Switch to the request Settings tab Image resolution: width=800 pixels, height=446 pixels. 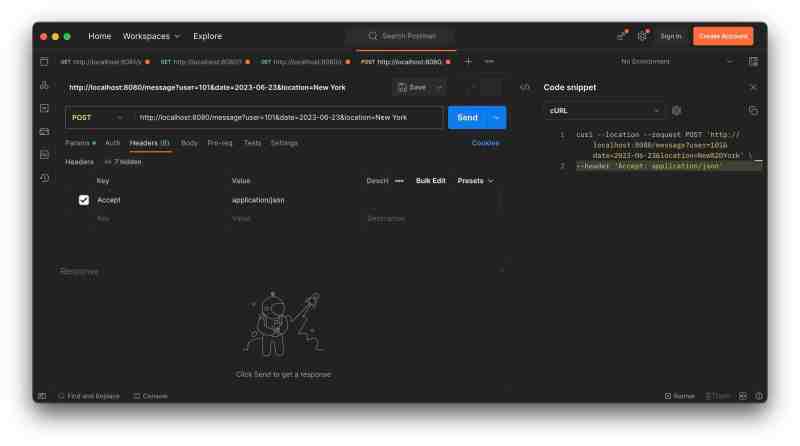coord(284,143)
